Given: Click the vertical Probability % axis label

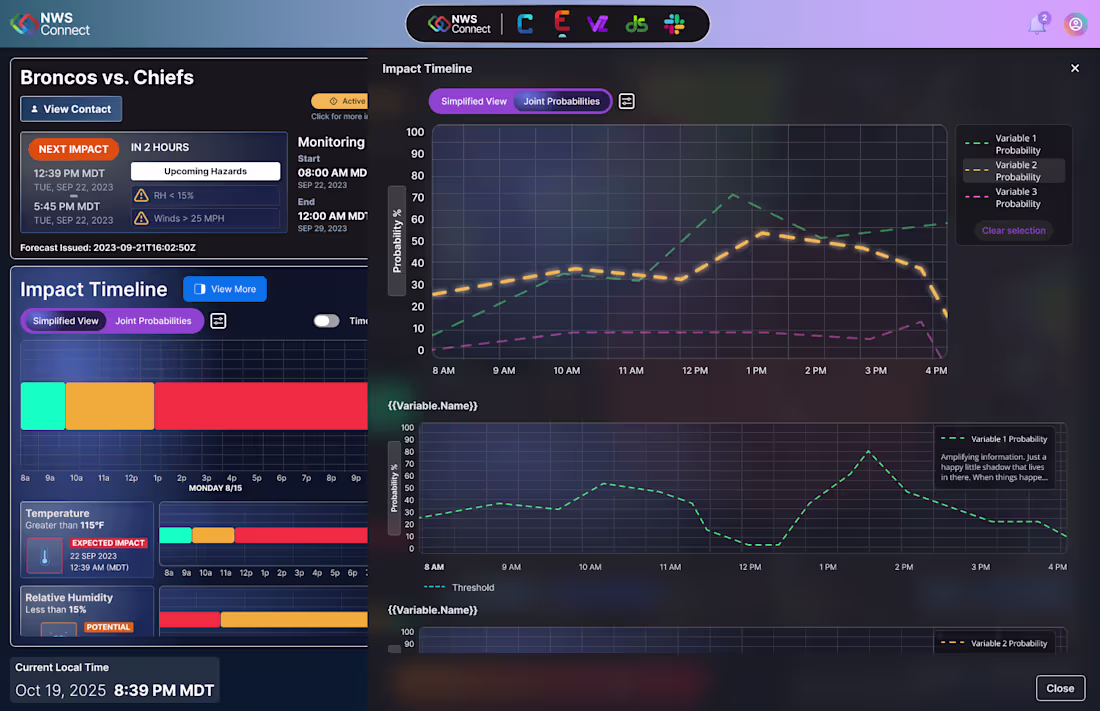Looking at the screenshot, I should 397,241.
